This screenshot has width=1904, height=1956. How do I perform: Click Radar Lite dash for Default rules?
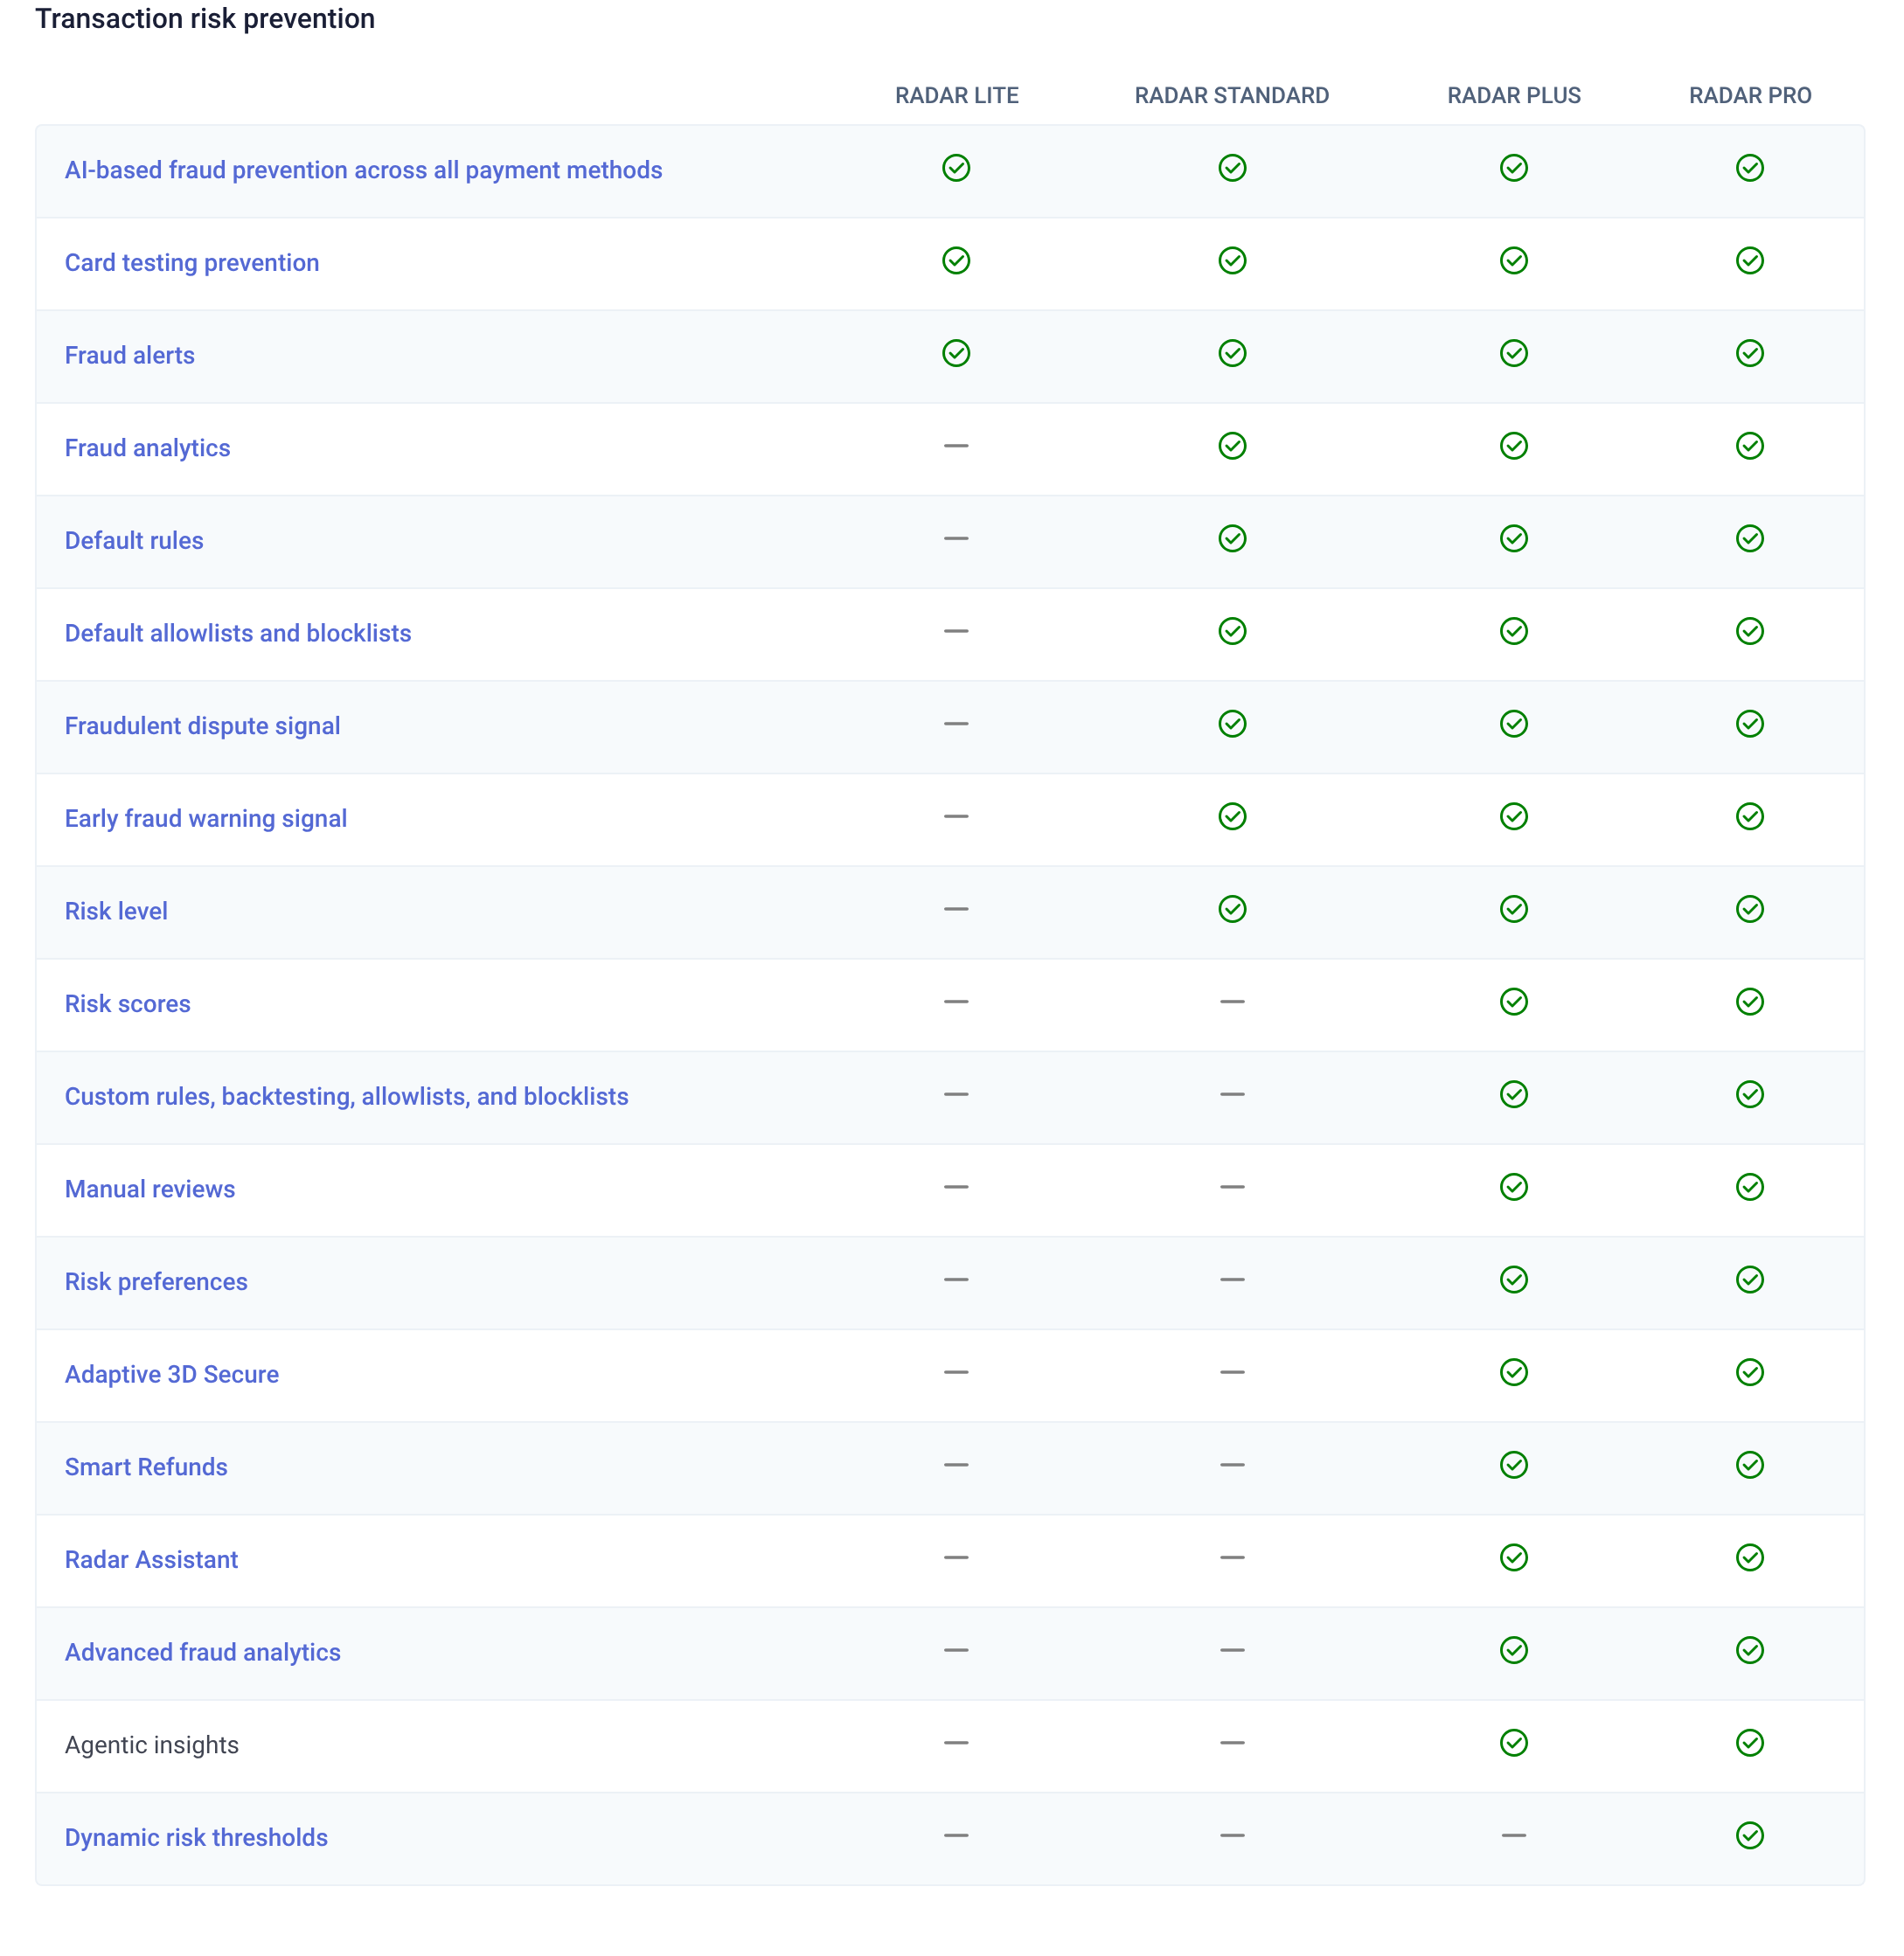(x=956, y=539)
